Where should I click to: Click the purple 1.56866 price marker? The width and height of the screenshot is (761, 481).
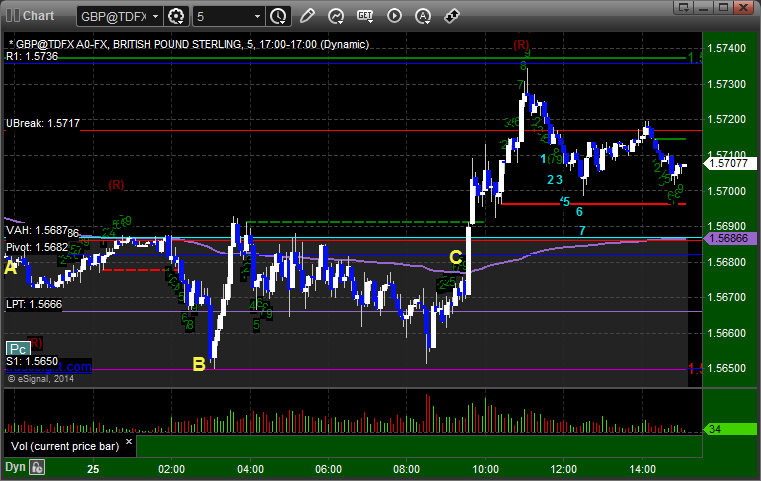pyautogui.click(x=729, y=238)
